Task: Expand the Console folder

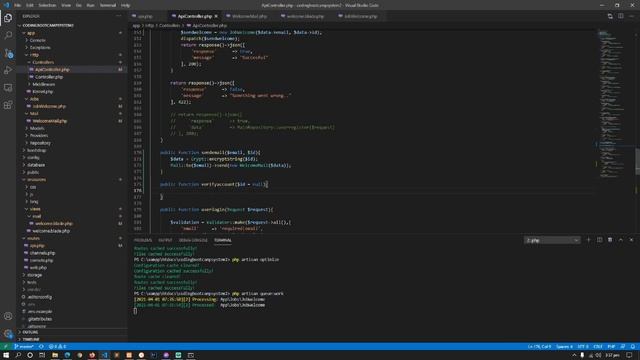Action: click(38, 40)
